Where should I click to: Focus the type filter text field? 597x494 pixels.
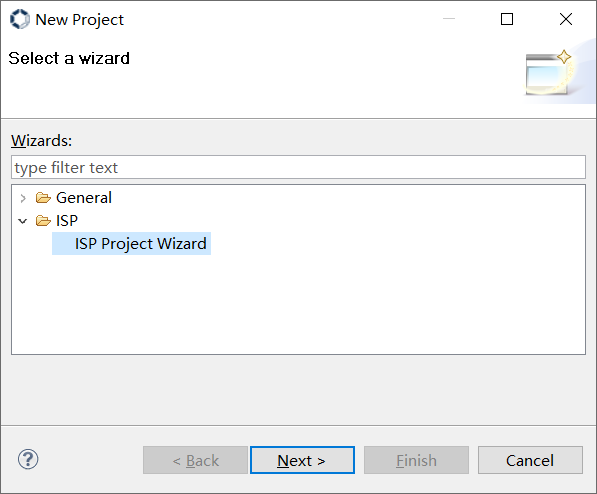298,167
